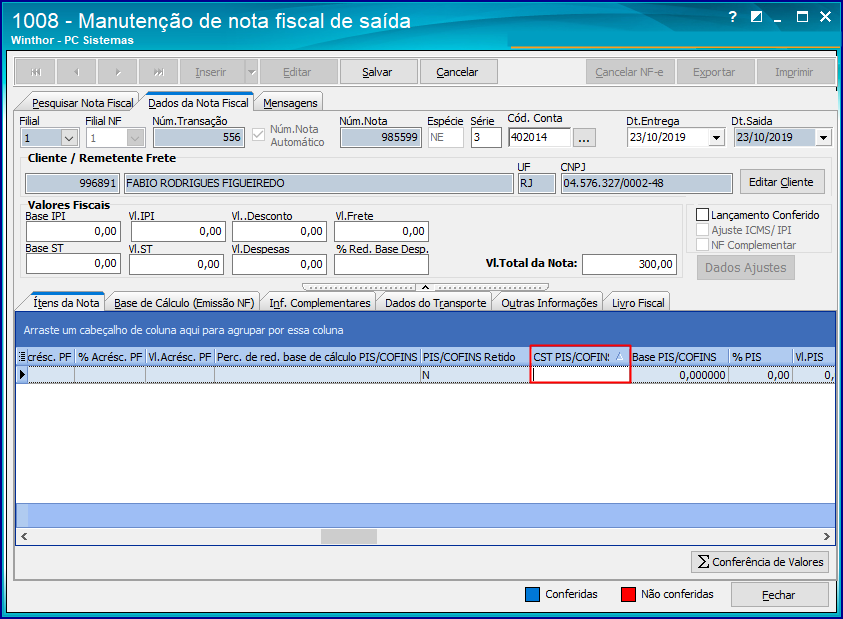Collapse the header panel splitter arrow

(425, 287)
